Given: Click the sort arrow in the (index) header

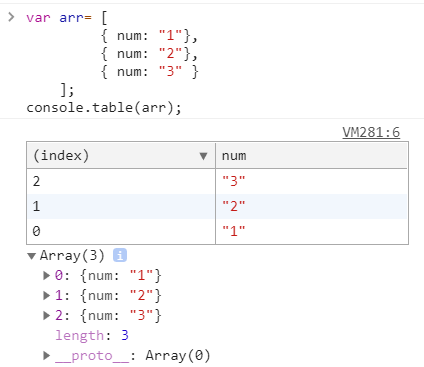Looking at the screenshot, I should pyautogui.click(x=203, y=156).
